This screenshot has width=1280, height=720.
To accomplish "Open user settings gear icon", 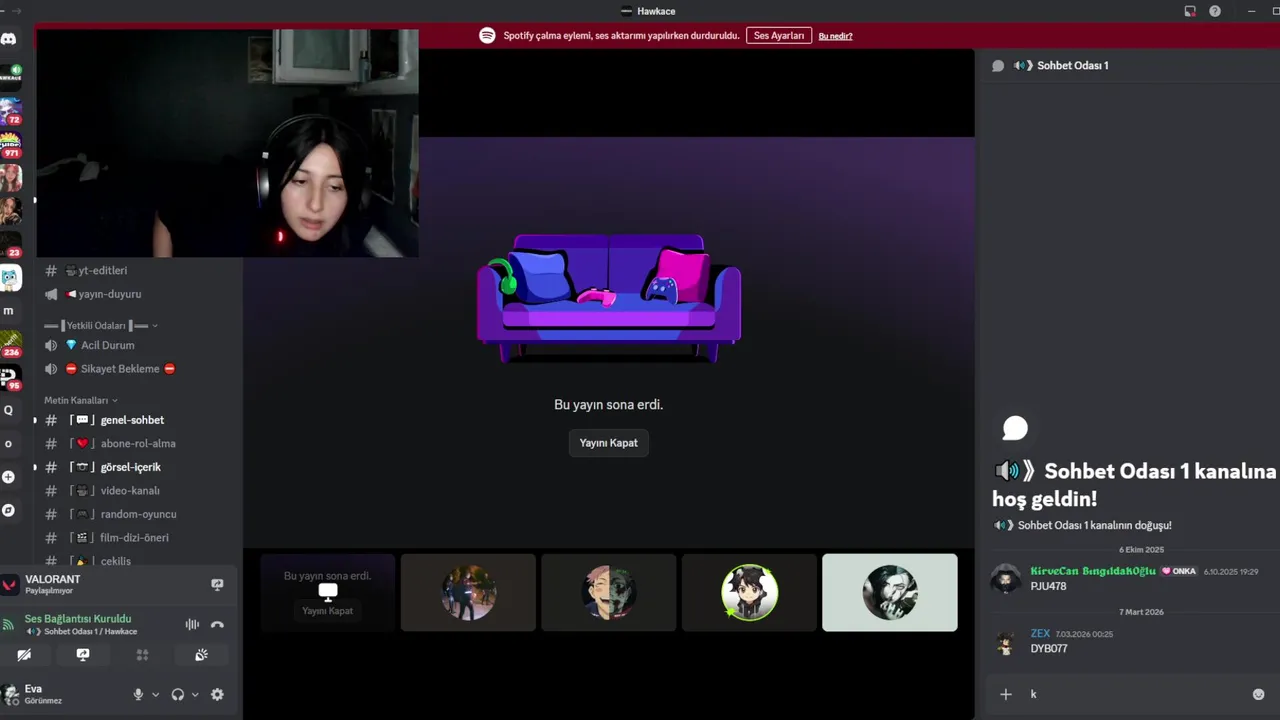I will click(x=217, y=694).
